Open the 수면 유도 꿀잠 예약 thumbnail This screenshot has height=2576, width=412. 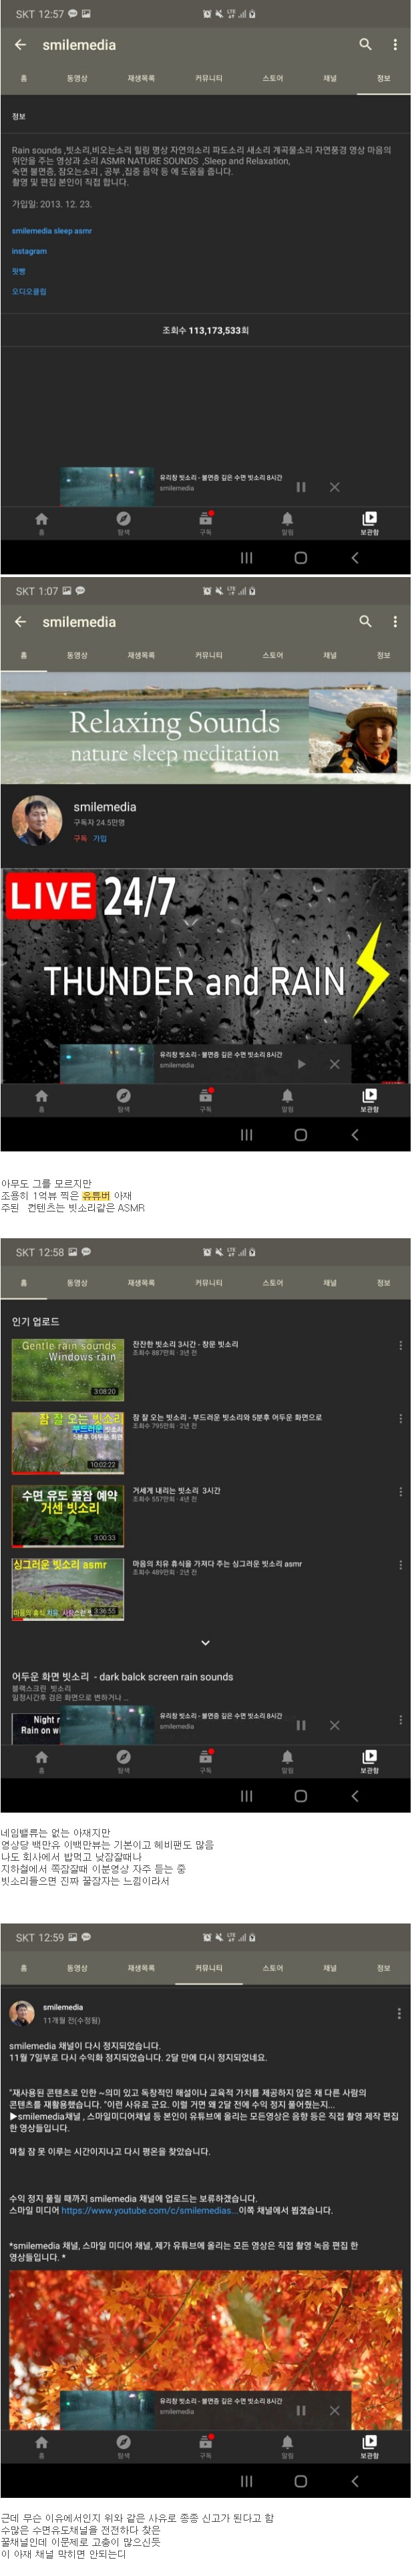pyautogui.click(x=68, y=1516)
